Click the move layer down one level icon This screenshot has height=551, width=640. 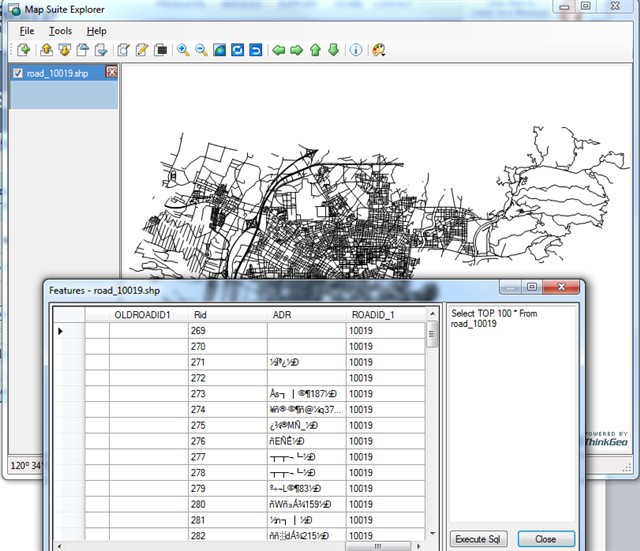click(x=101, y=50)
